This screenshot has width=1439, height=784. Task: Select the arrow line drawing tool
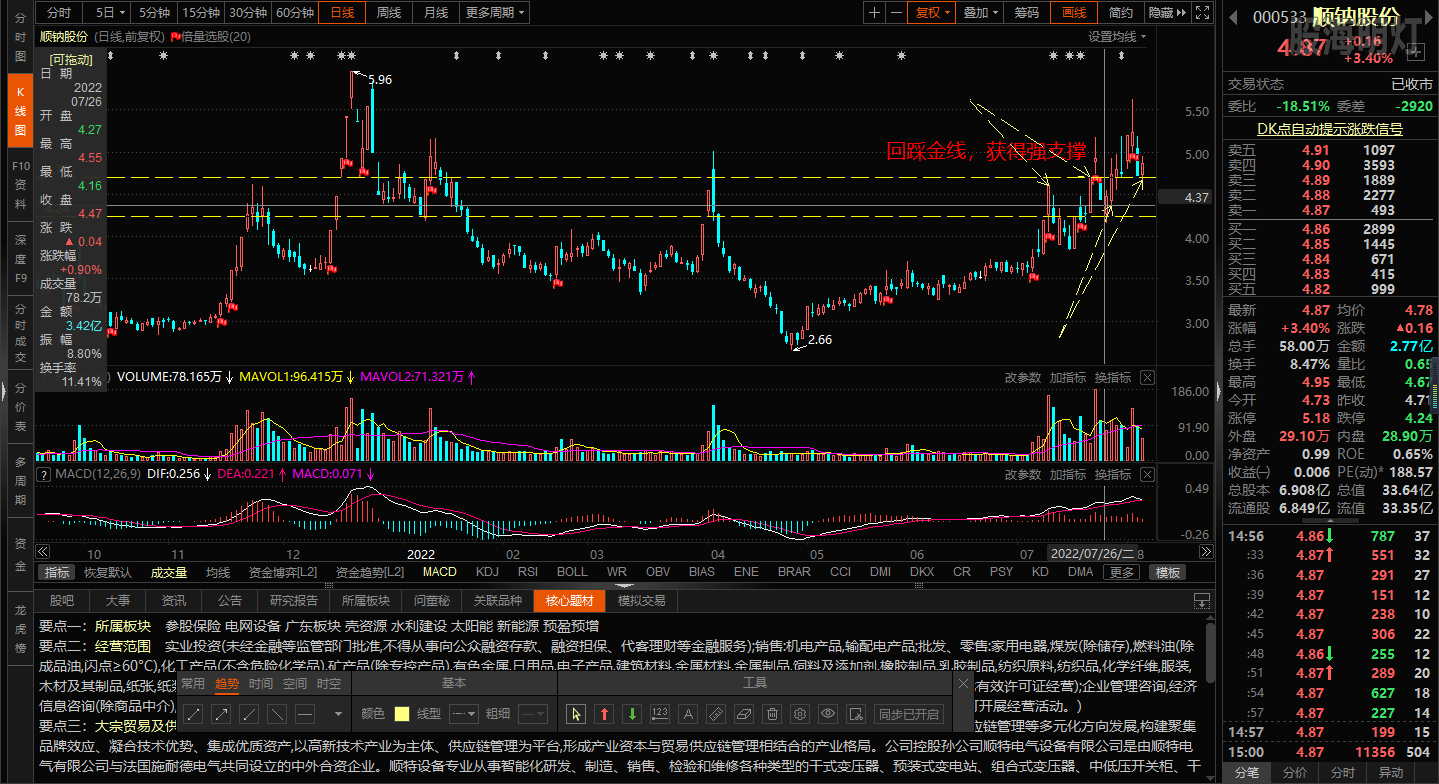pyautogui.click(x=222, y=714)
